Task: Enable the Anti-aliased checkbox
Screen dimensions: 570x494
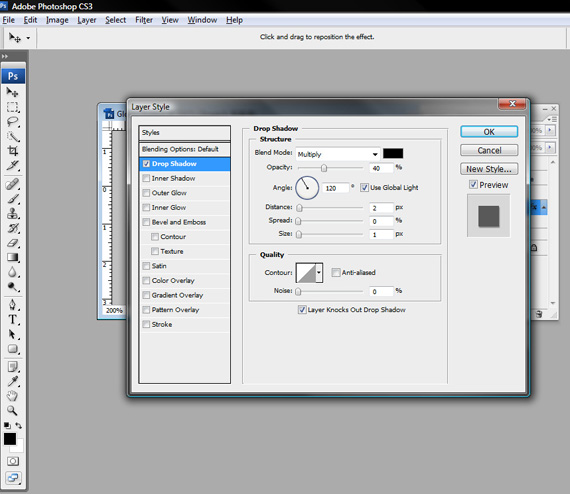Action: pos(336,272)
